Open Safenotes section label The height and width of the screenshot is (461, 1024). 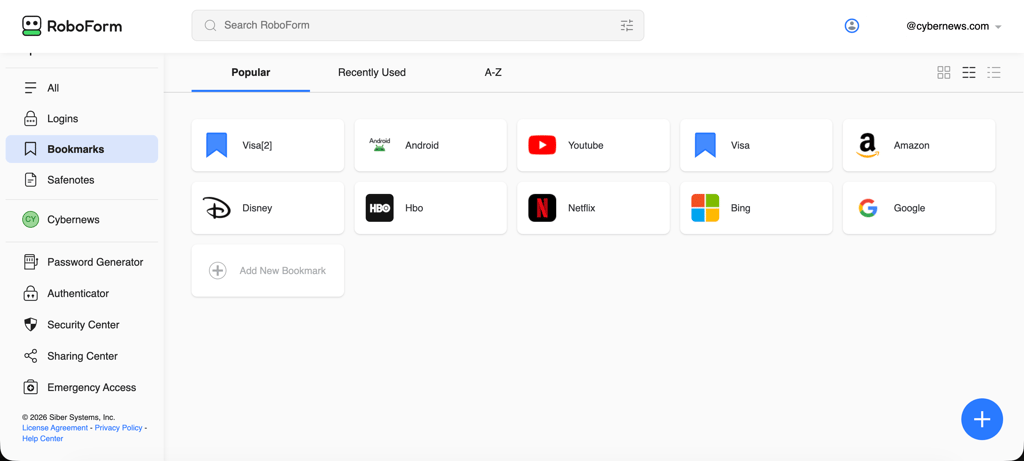coord(71,180)
